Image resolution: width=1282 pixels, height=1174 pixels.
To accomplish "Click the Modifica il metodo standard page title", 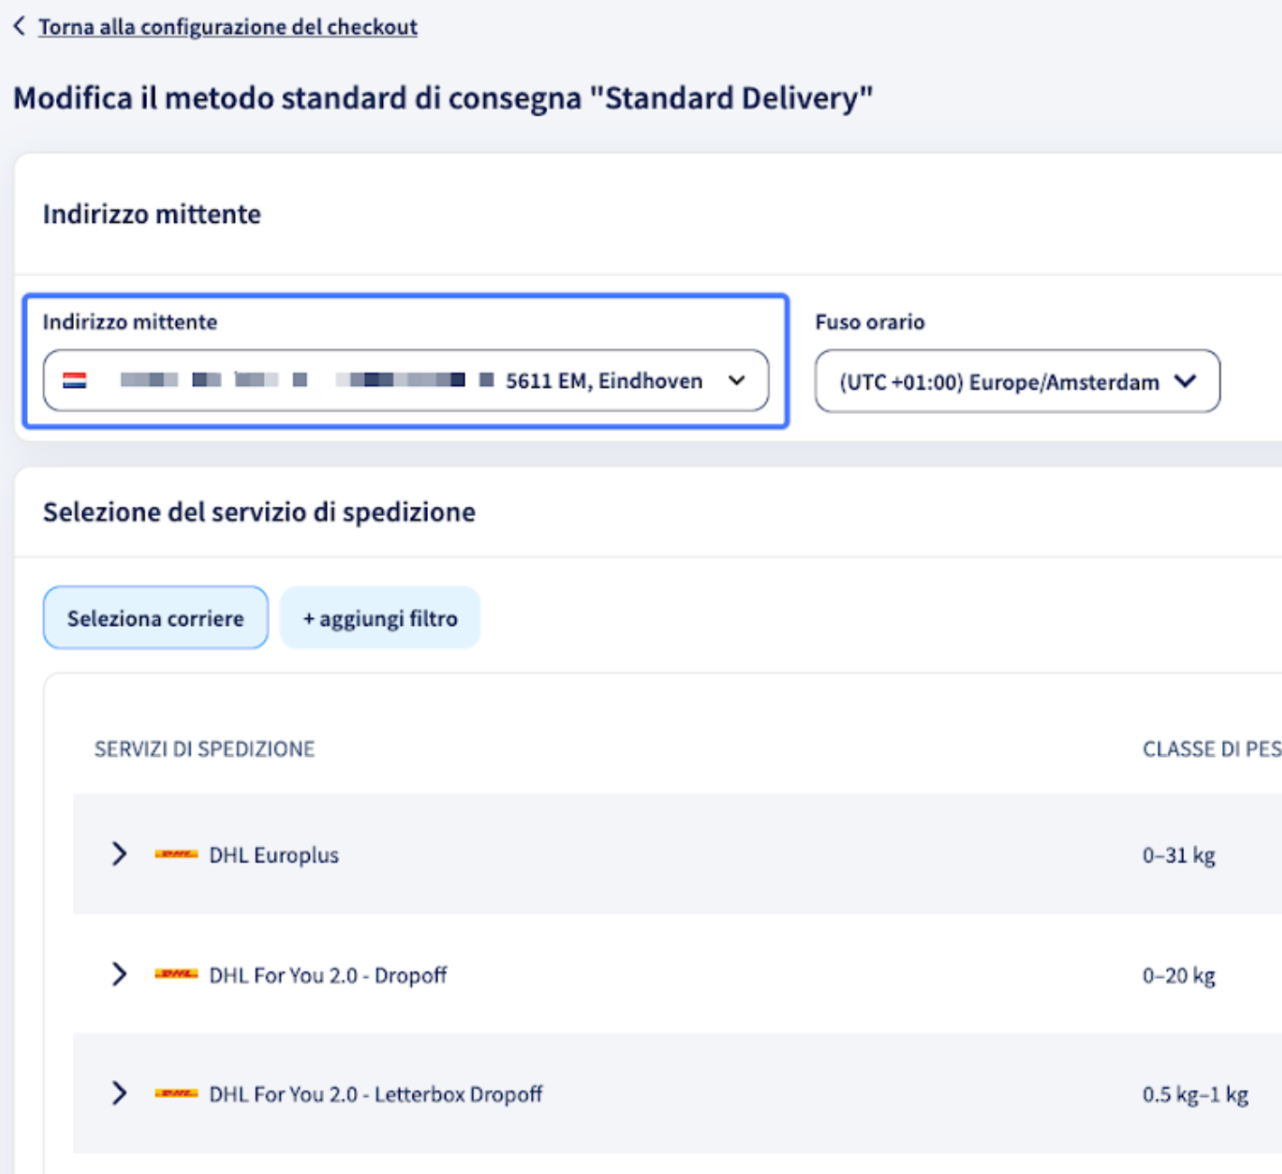I will click(x=443, y=98).
